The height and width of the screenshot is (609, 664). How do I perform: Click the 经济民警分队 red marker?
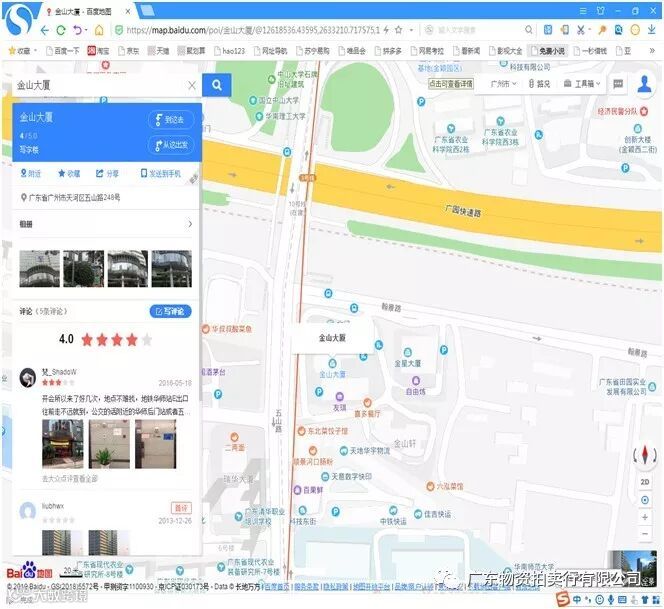(644, 111)
